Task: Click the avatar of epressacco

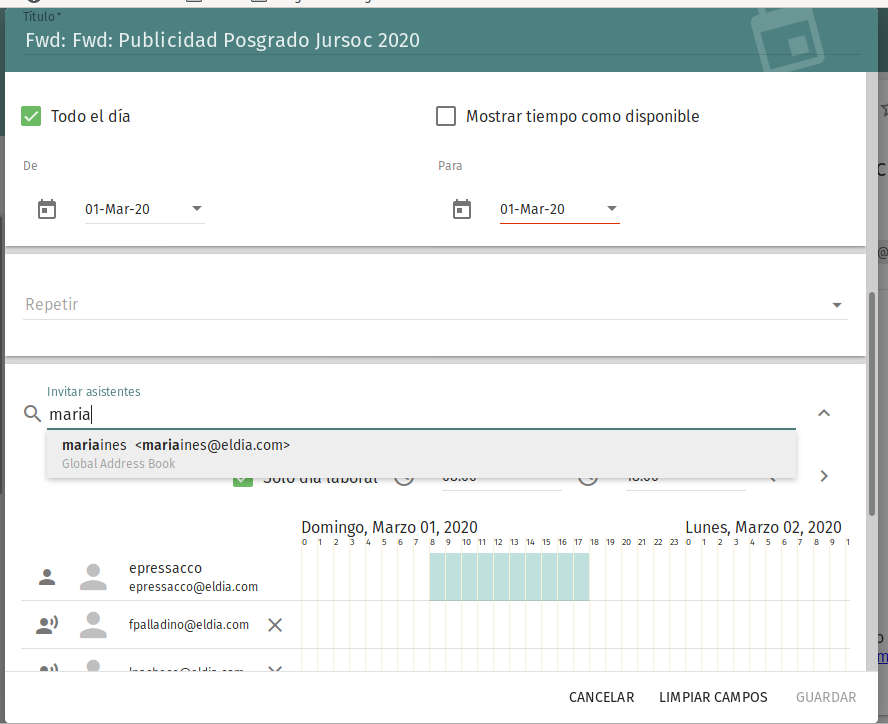Action: coord(93,577)
